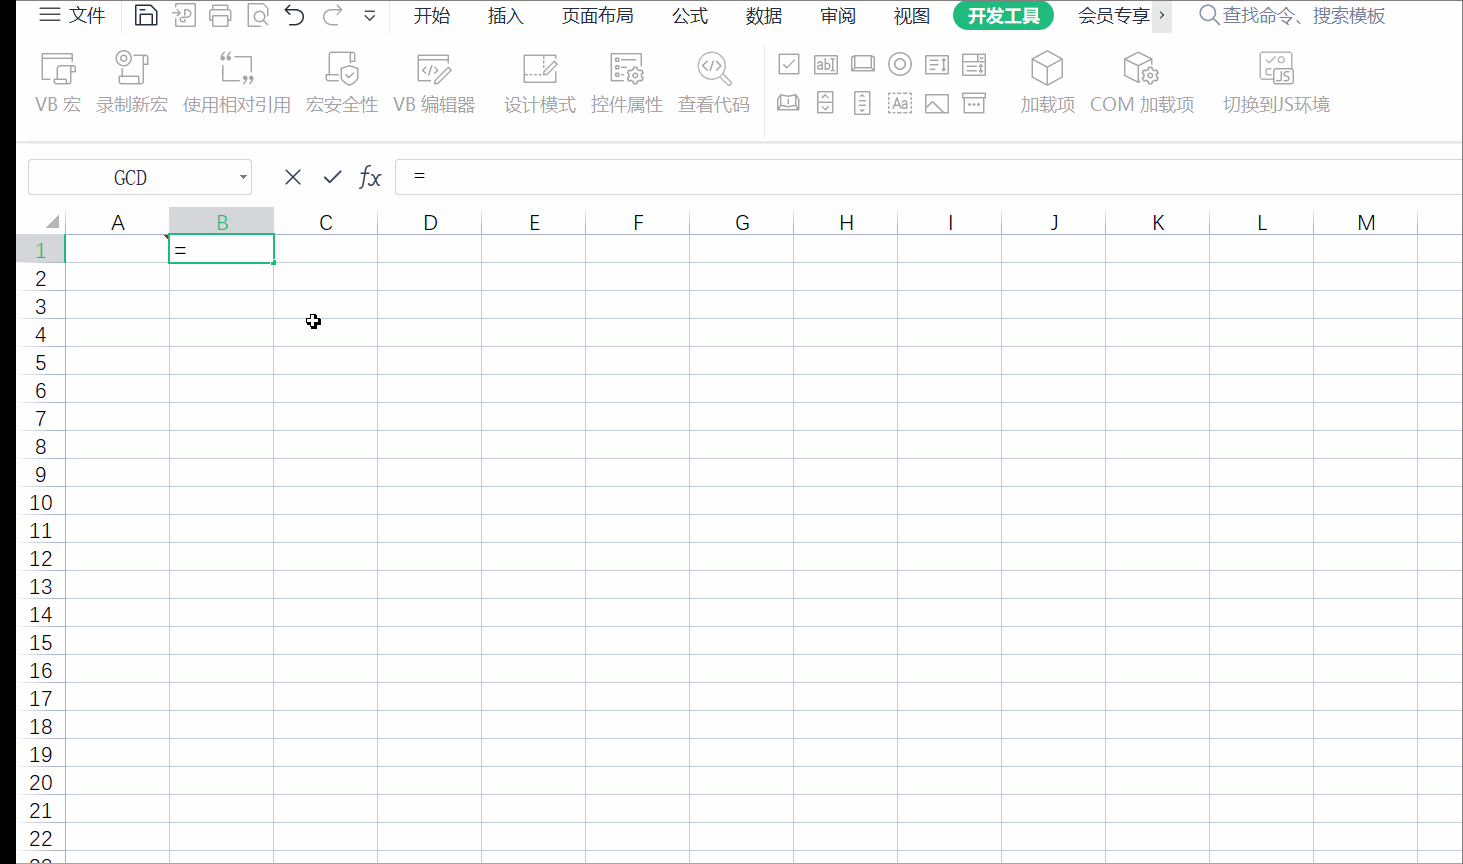The width and height of the screenshot is (1463, 864).
Task: Click the Name Box showing GCD
Action: pyautogui.click(x=130, y=177)
